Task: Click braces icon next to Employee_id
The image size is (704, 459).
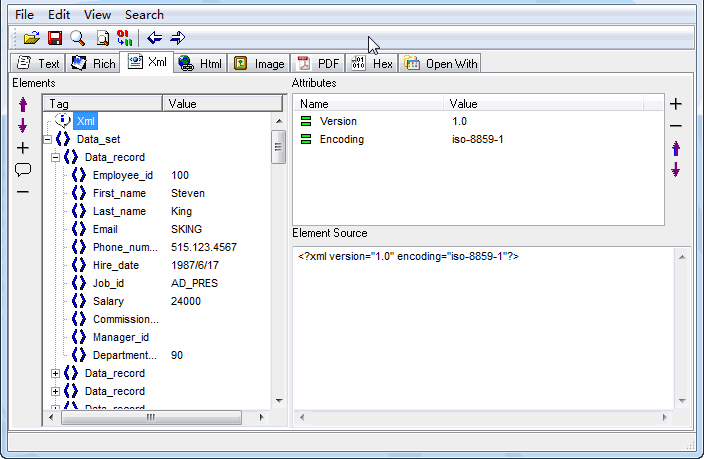Action: click(79, 175)
